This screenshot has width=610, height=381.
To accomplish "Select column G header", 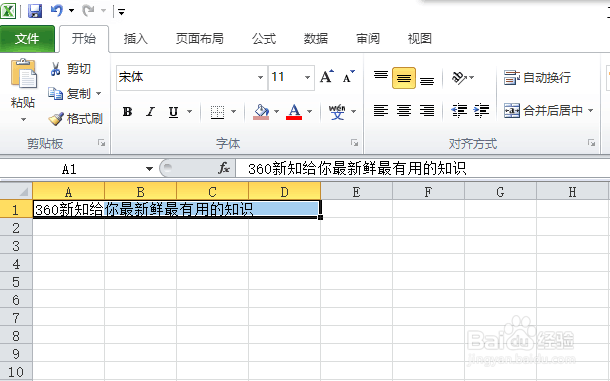I will pyautogui.click(x=500, y=191).
